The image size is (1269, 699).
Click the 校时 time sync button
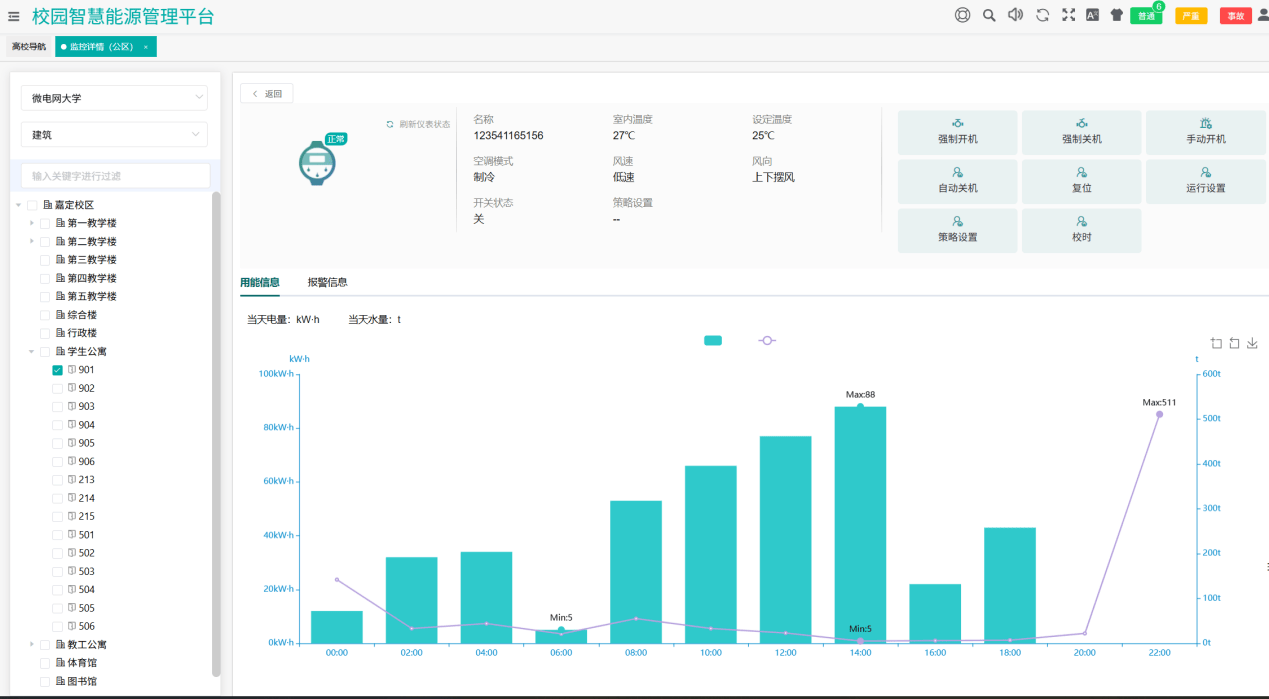[1082, 231]
